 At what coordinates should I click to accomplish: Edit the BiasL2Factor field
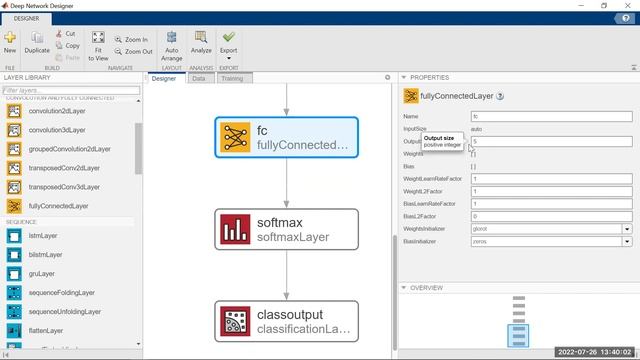tap(551, 216)
